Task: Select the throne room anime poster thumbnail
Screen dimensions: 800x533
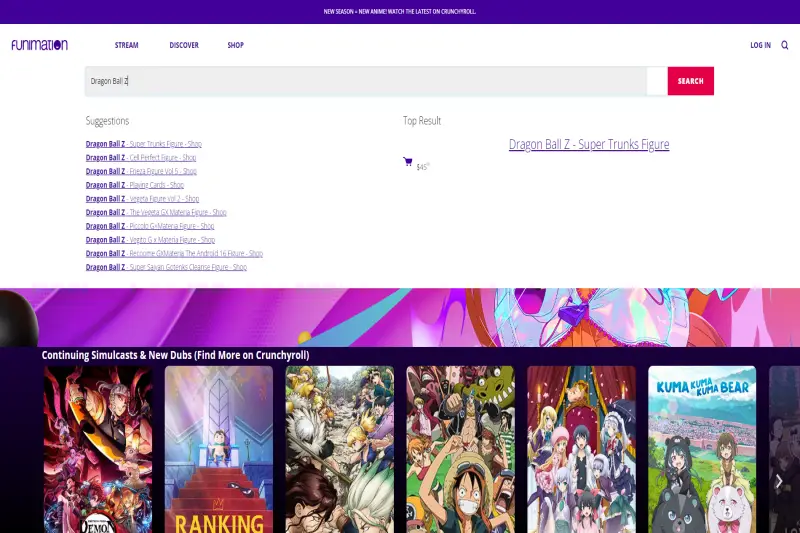Action: (582, 449)
